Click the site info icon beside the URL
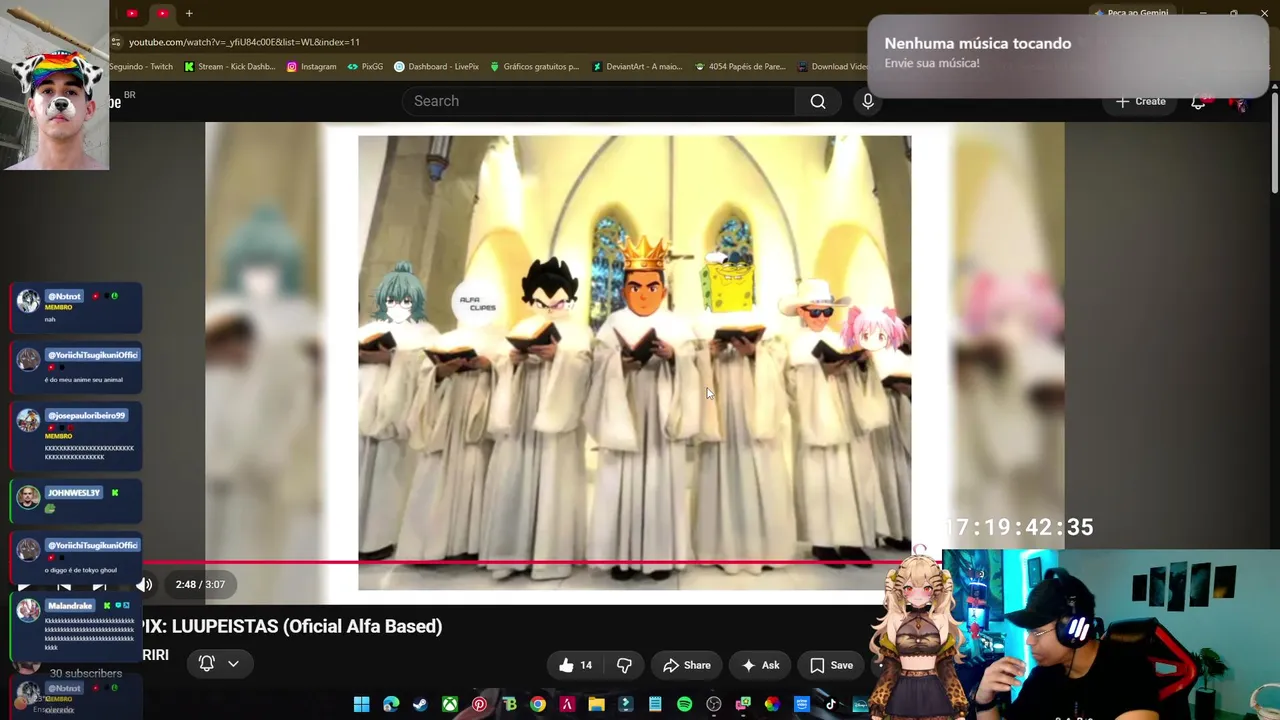Image resolution: width=1280 pixels, height=720 pixels. tap(117, 42)
